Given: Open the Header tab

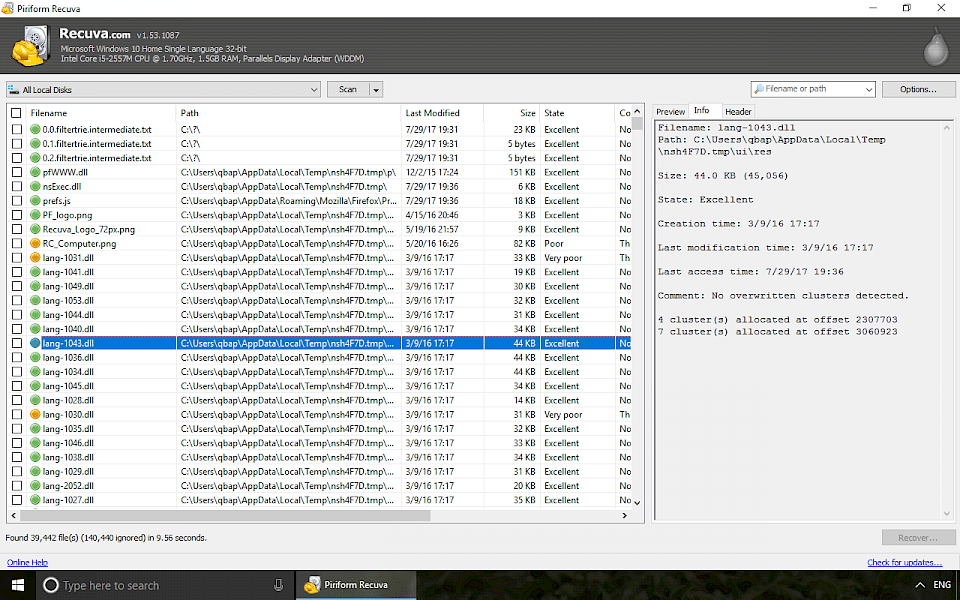Looking at the screenshot, I should pyautogui.click(x=738, y=111).
